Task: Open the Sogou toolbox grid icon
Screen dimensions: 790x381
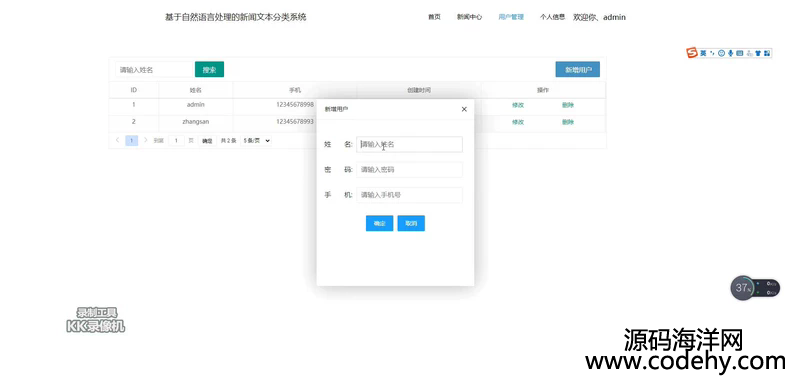Action: pos(767,53)
